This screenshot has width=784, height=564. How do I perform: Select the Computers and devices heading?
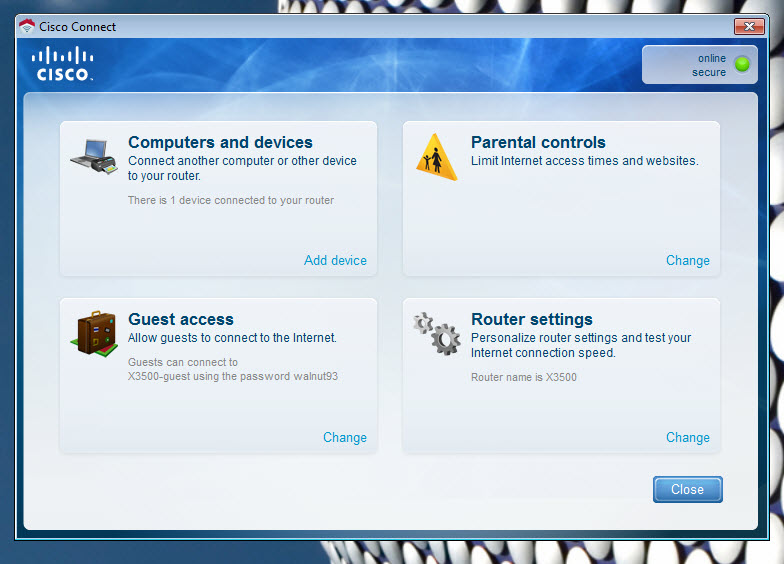click(x=220, y=142)
